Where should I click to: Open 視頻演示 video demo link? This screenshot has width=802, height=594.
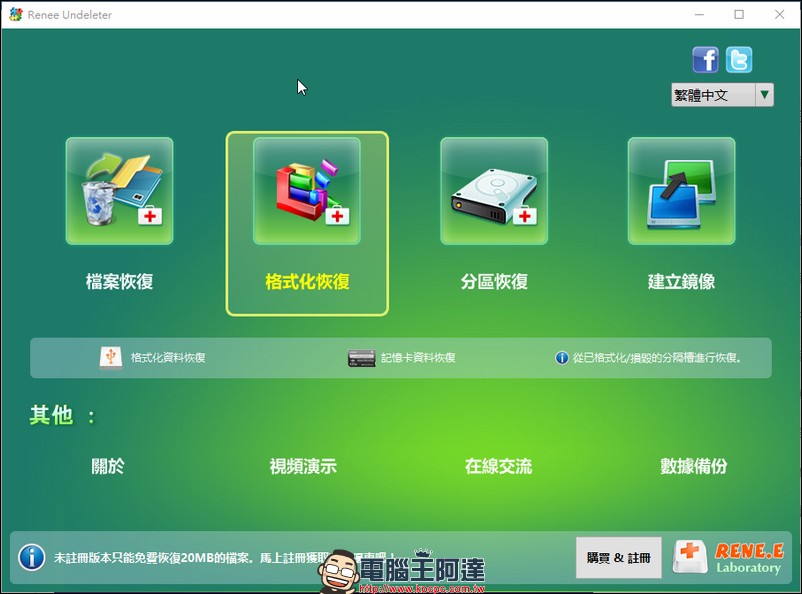303,466
